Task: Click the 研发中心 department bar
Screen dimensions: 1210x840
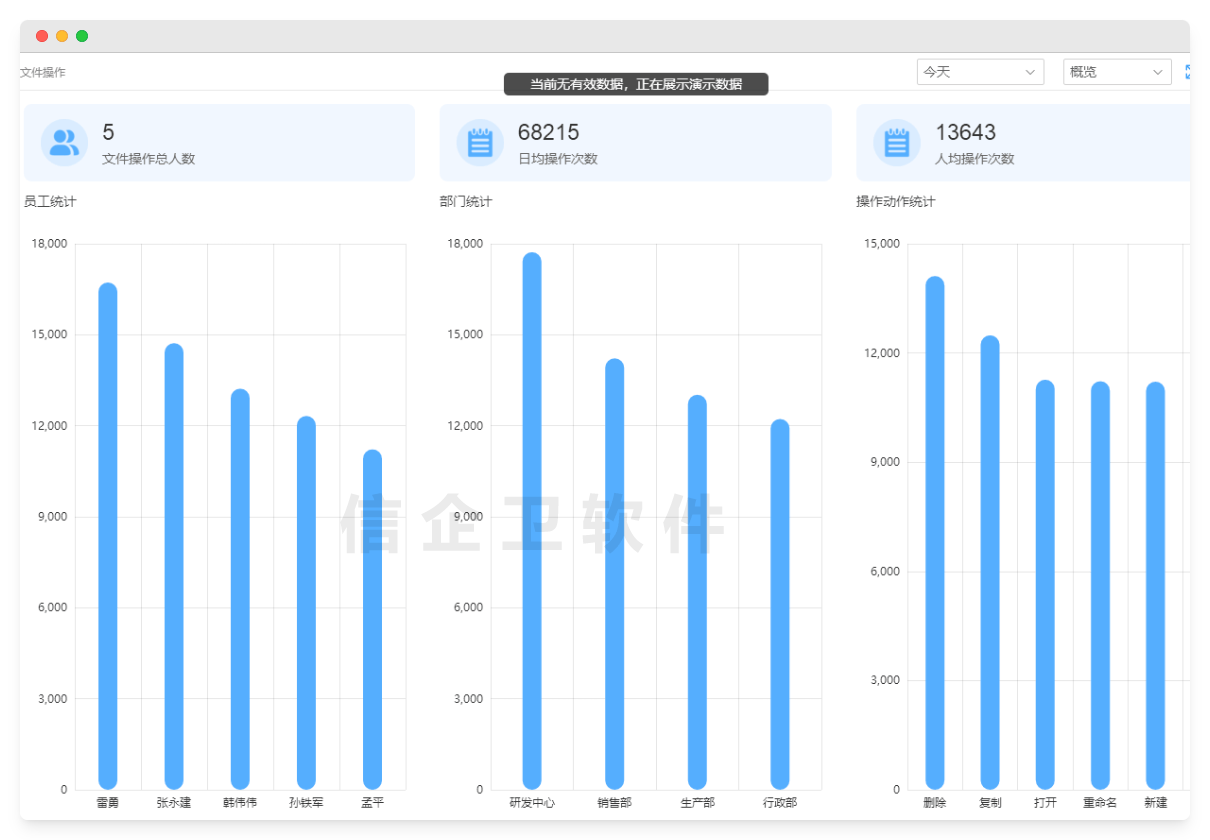Action: [x=532, y=520]
